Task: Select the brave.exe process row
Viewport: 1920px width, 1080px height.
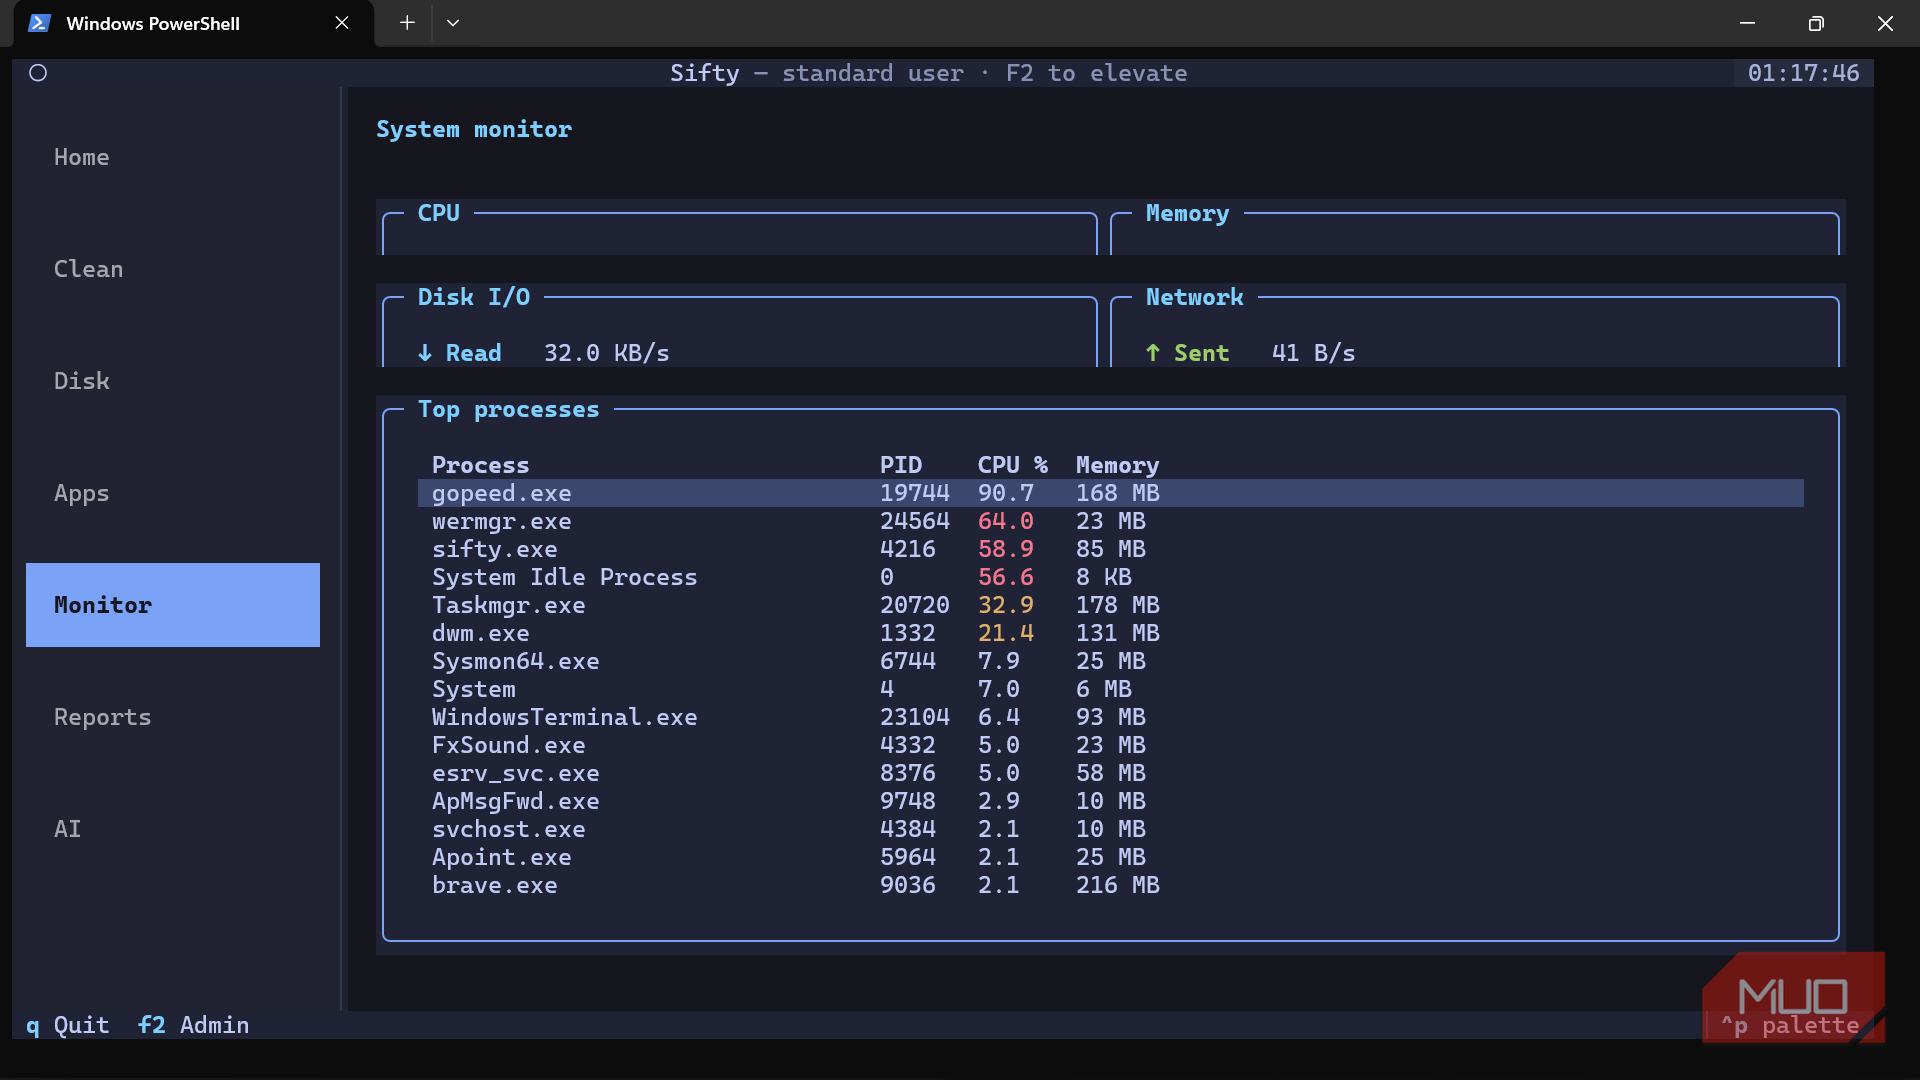Action: pos(1111,885)
